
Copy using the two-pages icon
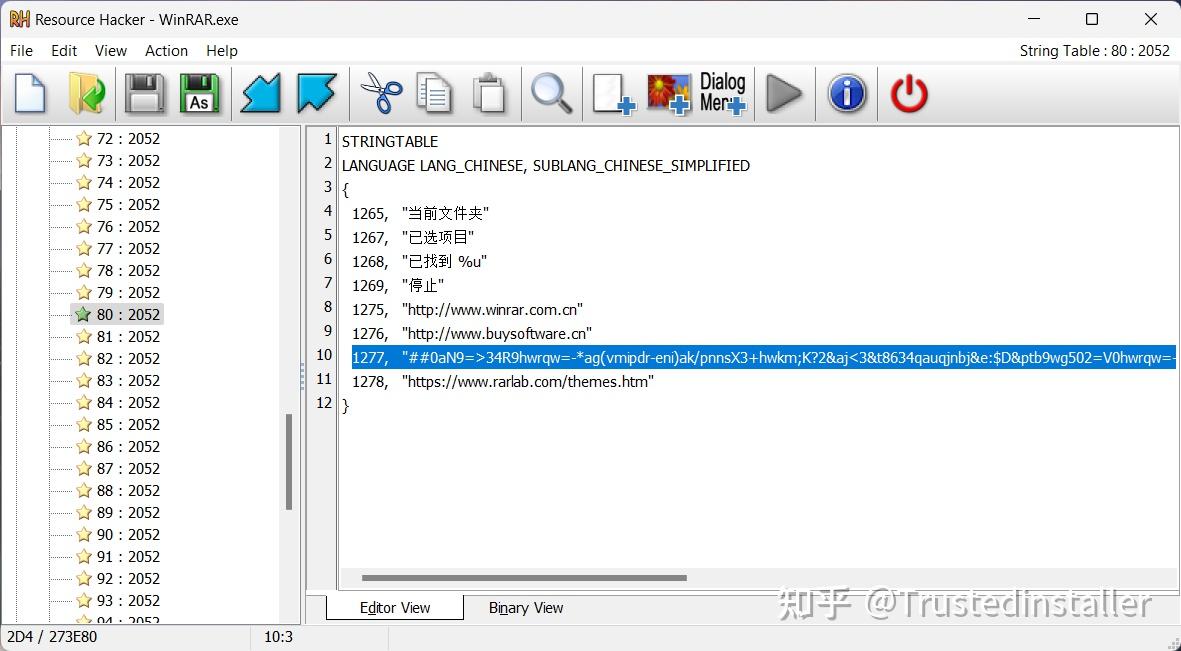[x=435, y=94]
